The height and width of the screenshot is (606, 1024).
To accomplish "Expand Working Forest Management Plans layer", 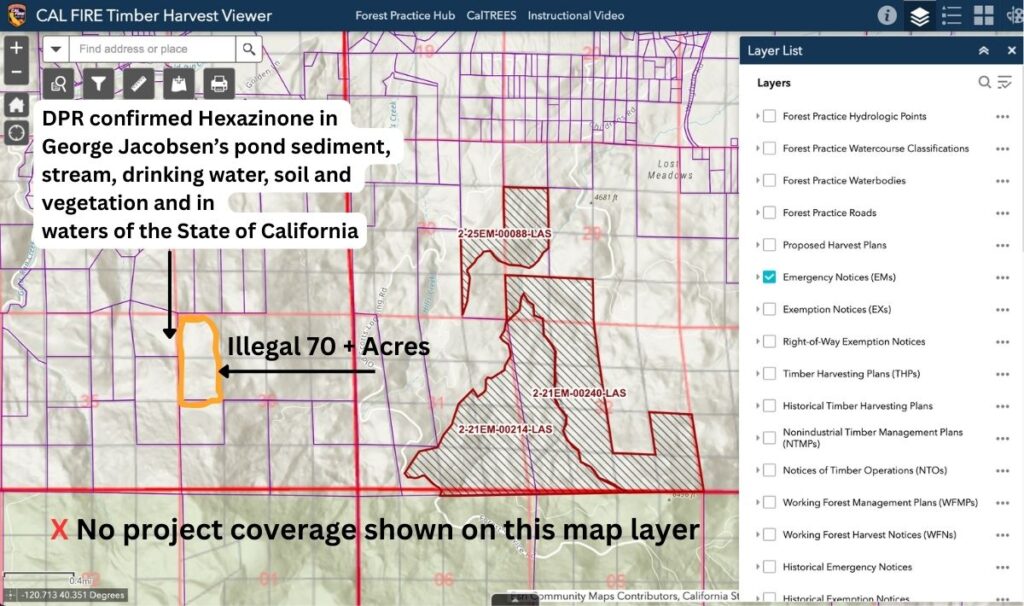I will tap(757, 502).
